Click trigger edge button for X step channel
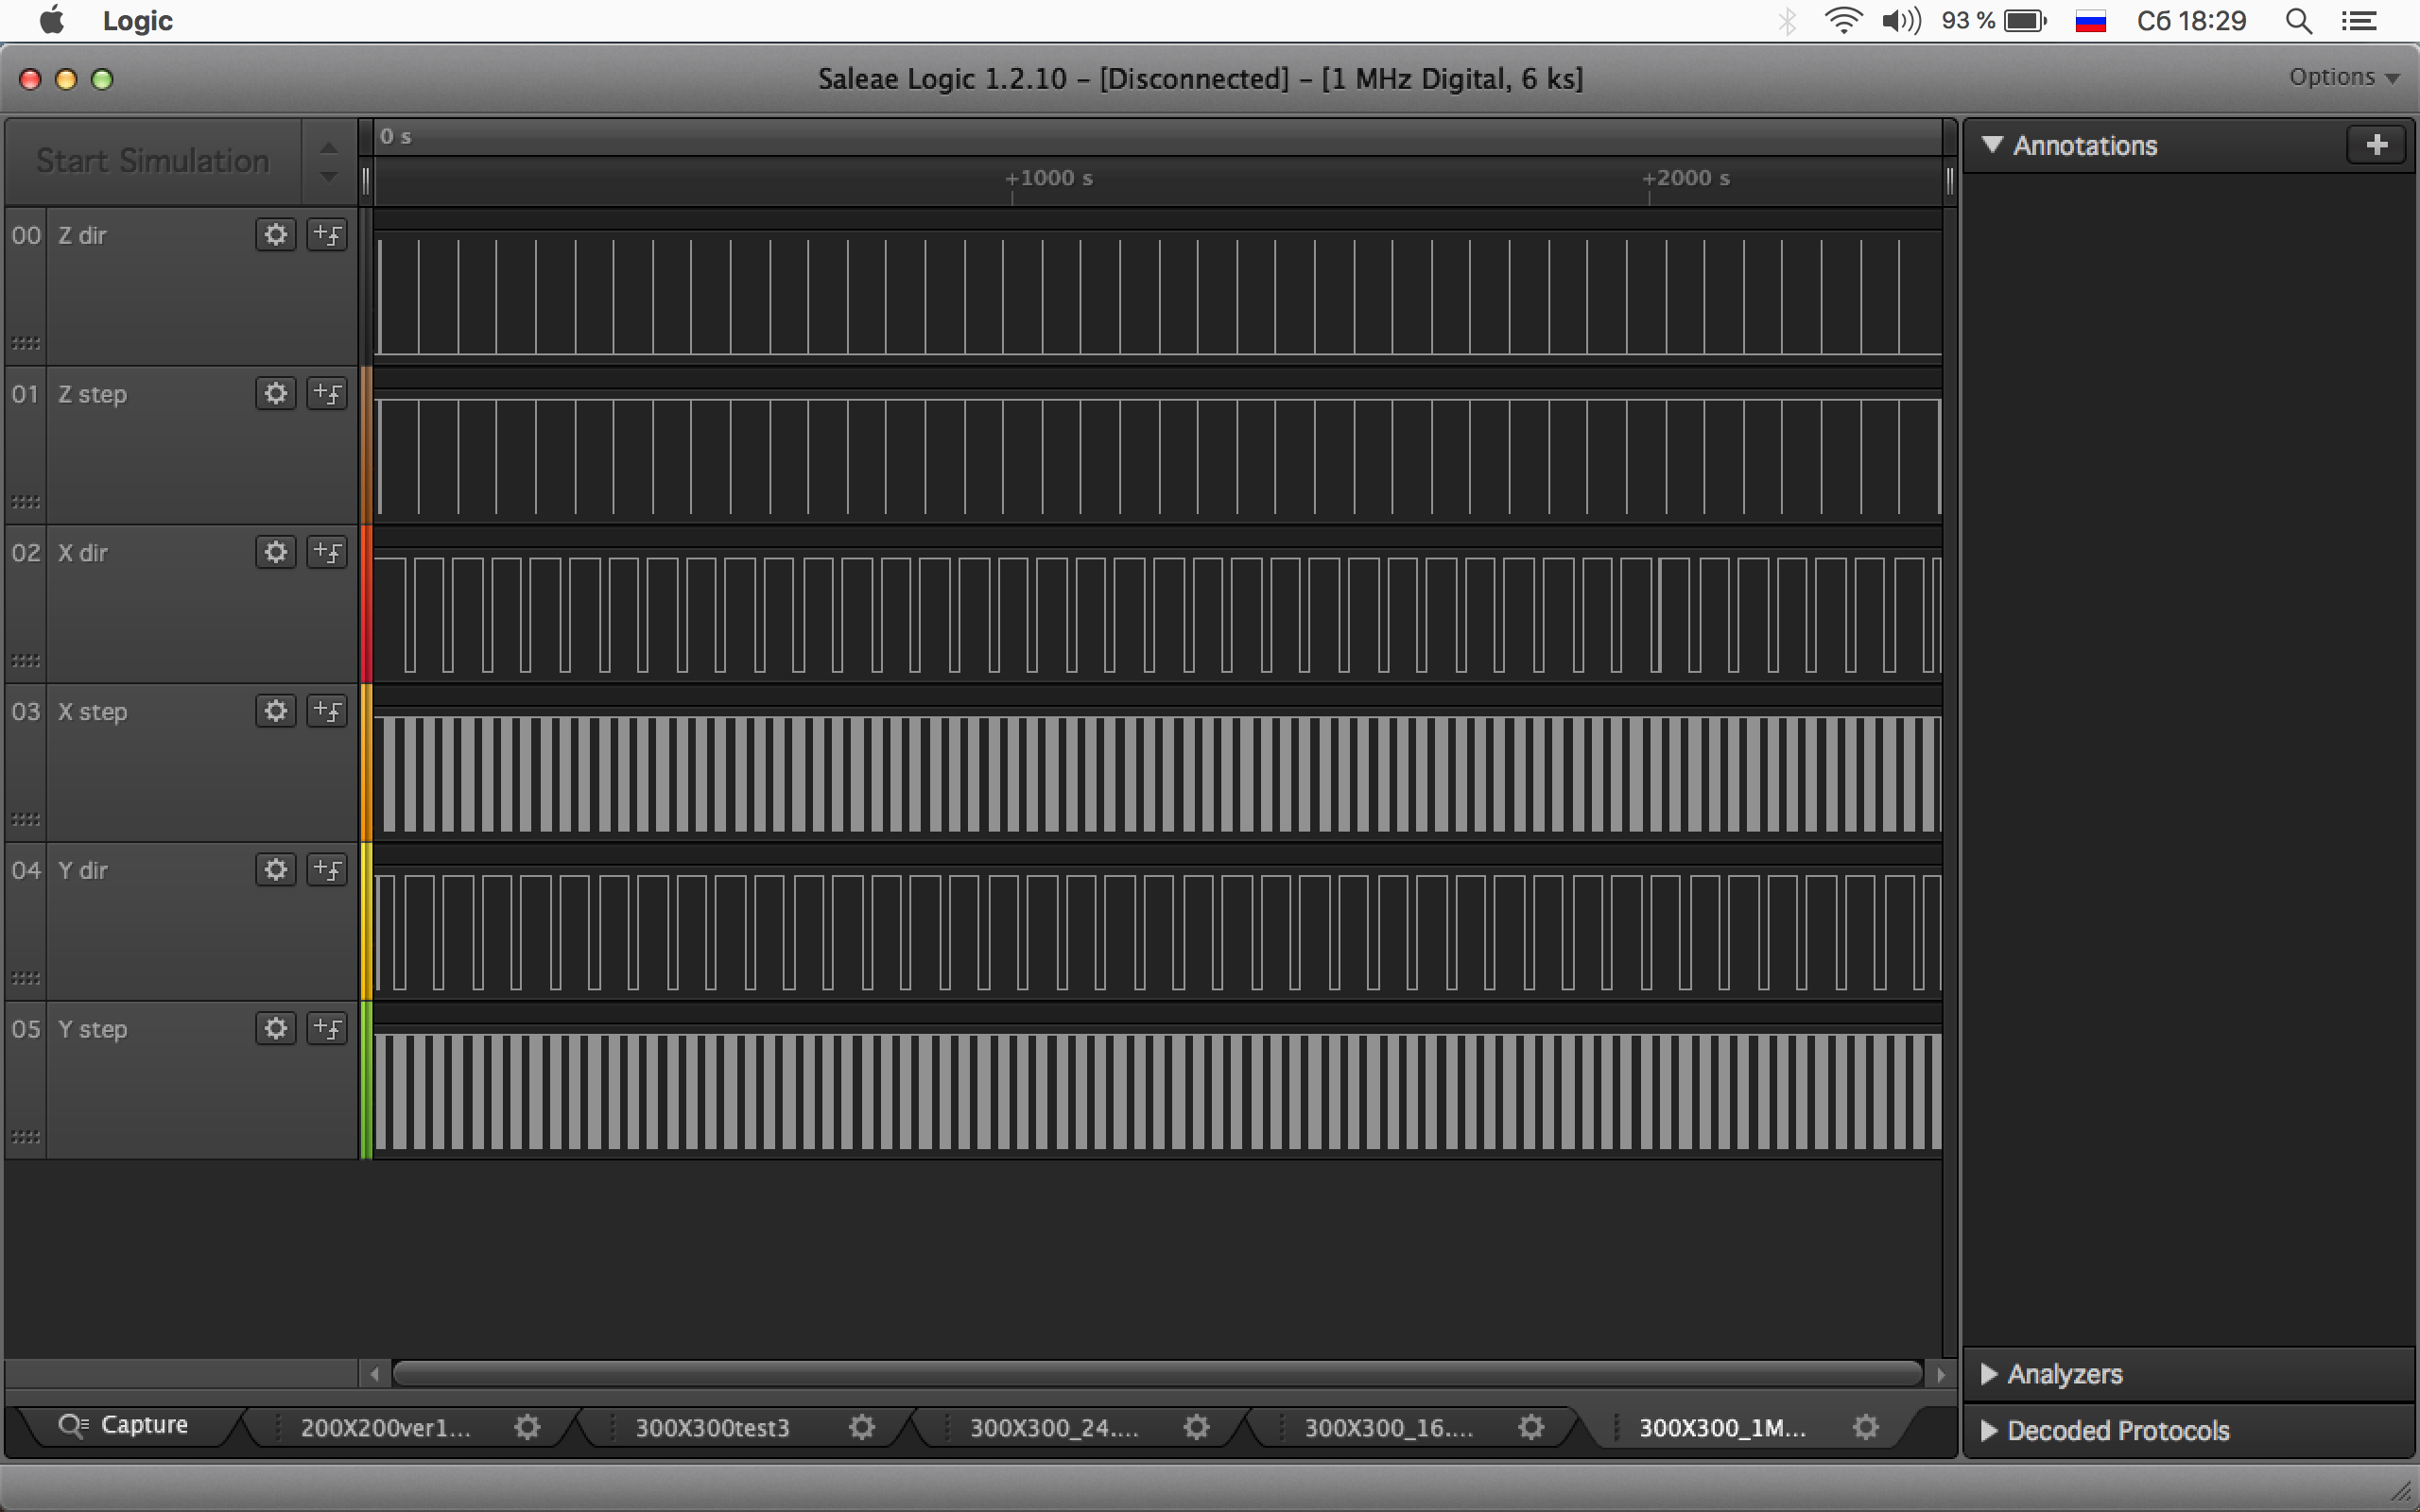The image size is (2420, 1512). (327, 711)
